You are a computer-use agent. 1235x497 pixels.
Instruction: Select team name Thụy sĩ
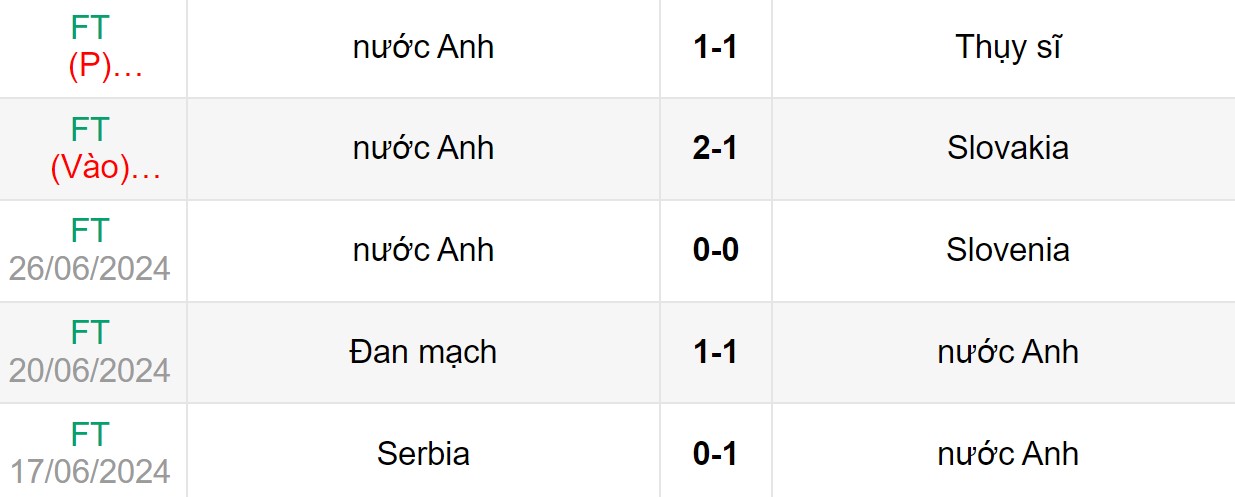1008,47
